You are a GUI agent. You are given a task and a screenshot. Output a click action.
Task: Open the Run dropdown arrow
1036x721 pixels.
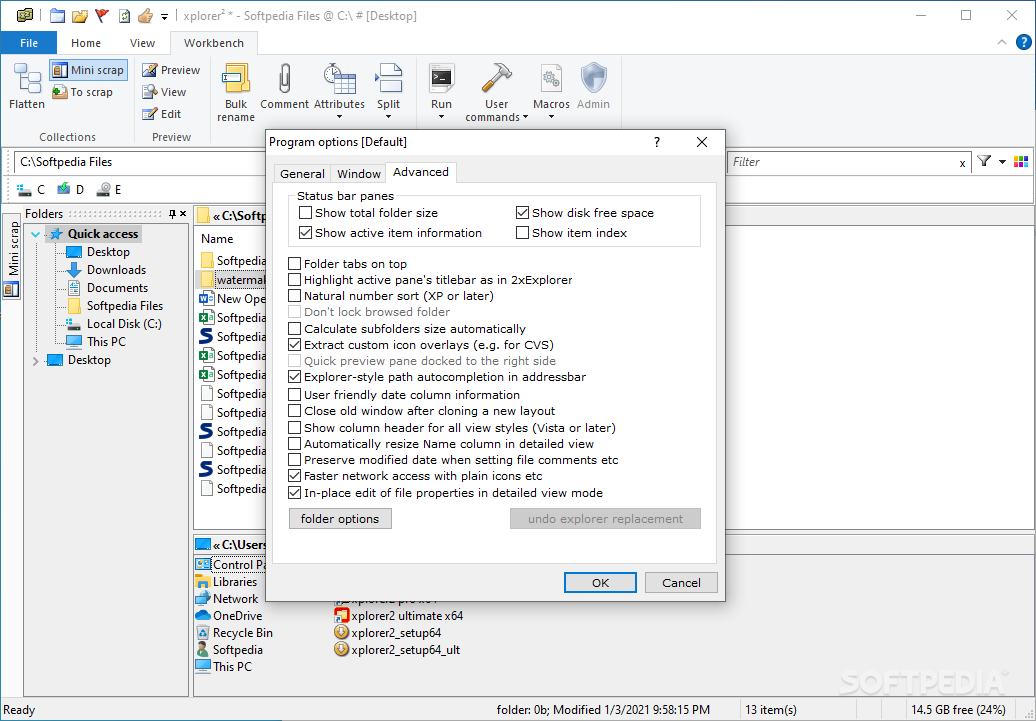click(441, 118)
